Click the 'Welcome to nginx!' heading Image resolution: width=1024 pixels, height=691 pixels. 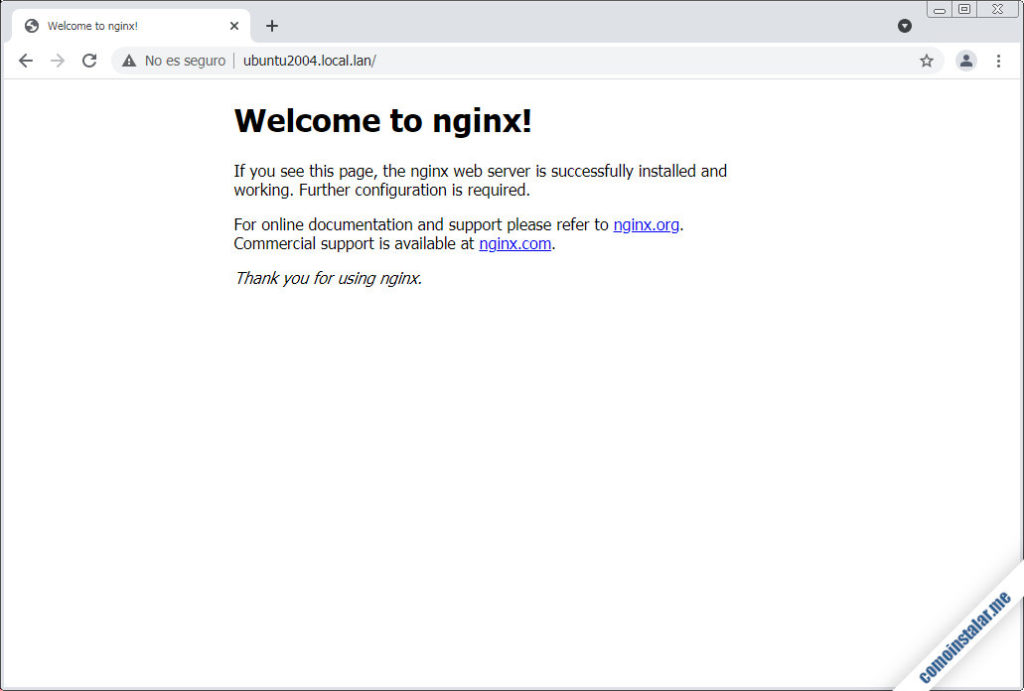382,120
